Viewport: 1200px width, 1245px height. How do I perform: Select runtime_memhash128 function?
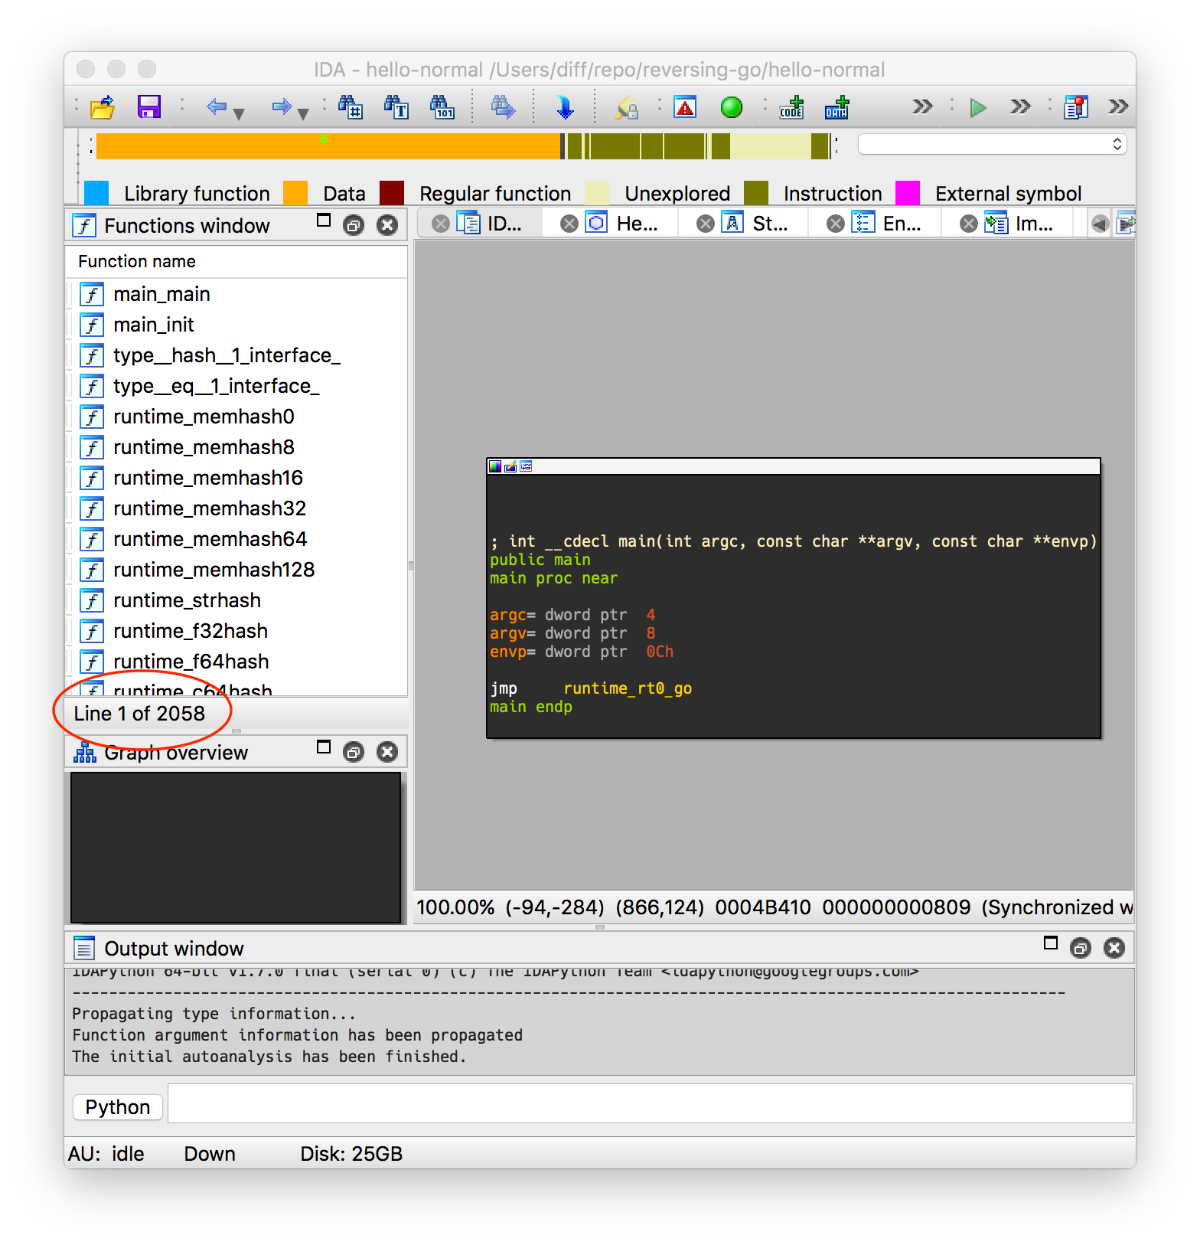tap(214, 570)
